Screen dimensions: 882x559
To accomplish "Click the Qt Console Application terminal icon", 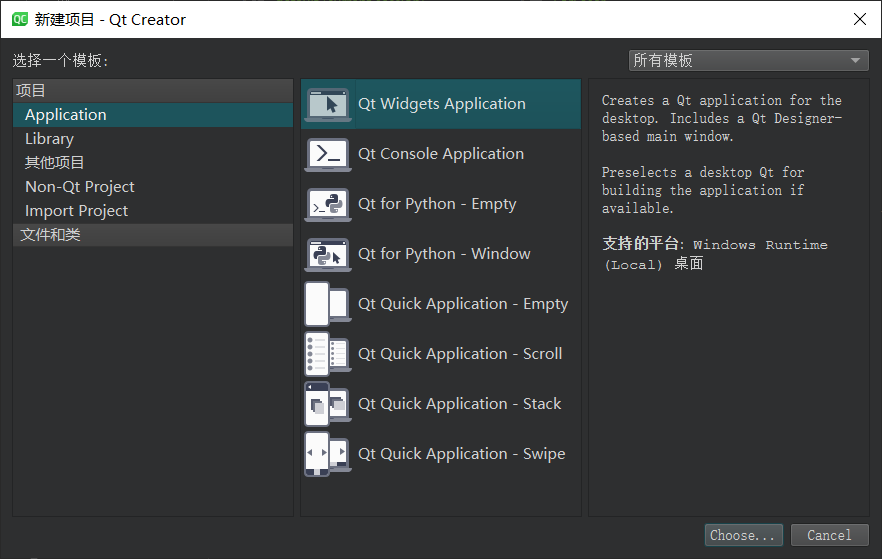I will (x=328, y=155).
